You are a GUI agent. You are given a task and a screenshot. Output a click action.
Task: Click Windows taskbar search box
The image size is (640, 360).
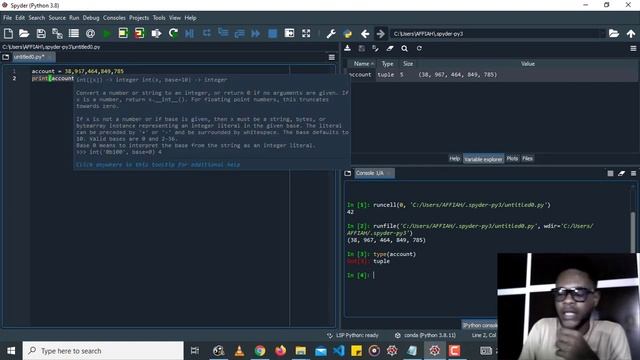pos(103,351)
